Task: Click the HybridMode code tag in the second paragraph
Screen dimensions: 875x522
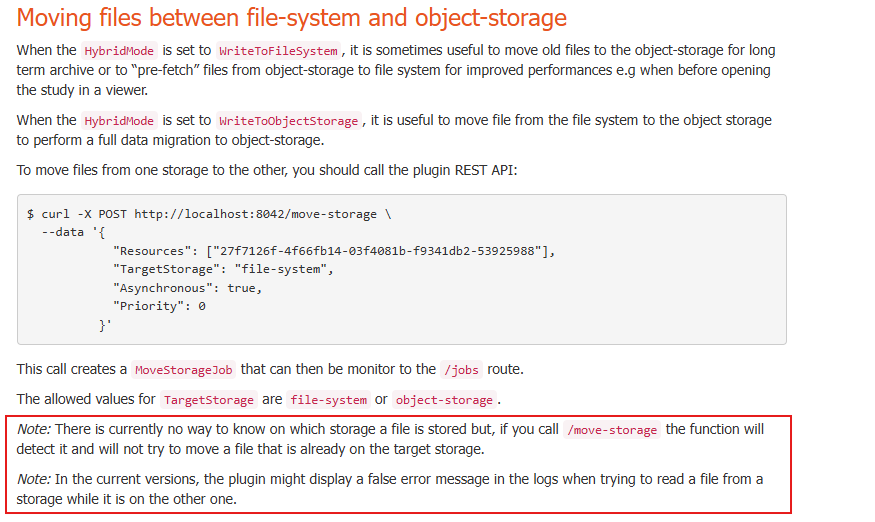Action: point(119,121)
